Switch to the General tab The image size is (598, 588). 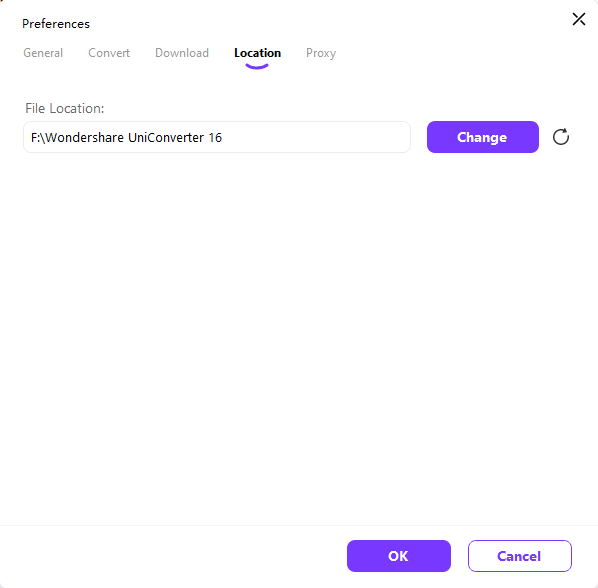click(x=43, y=53)
